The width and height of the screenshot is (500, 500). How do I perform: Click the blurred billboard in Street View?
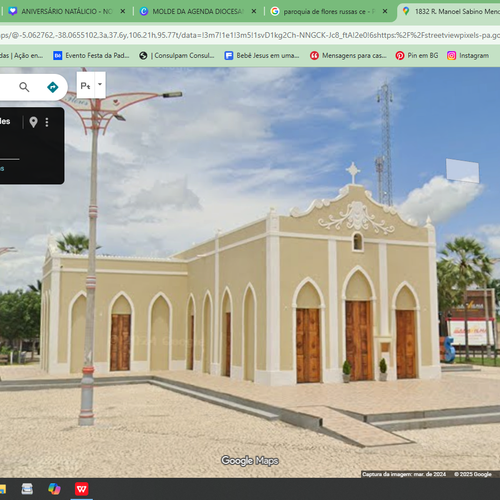click(x=463, y=170)
